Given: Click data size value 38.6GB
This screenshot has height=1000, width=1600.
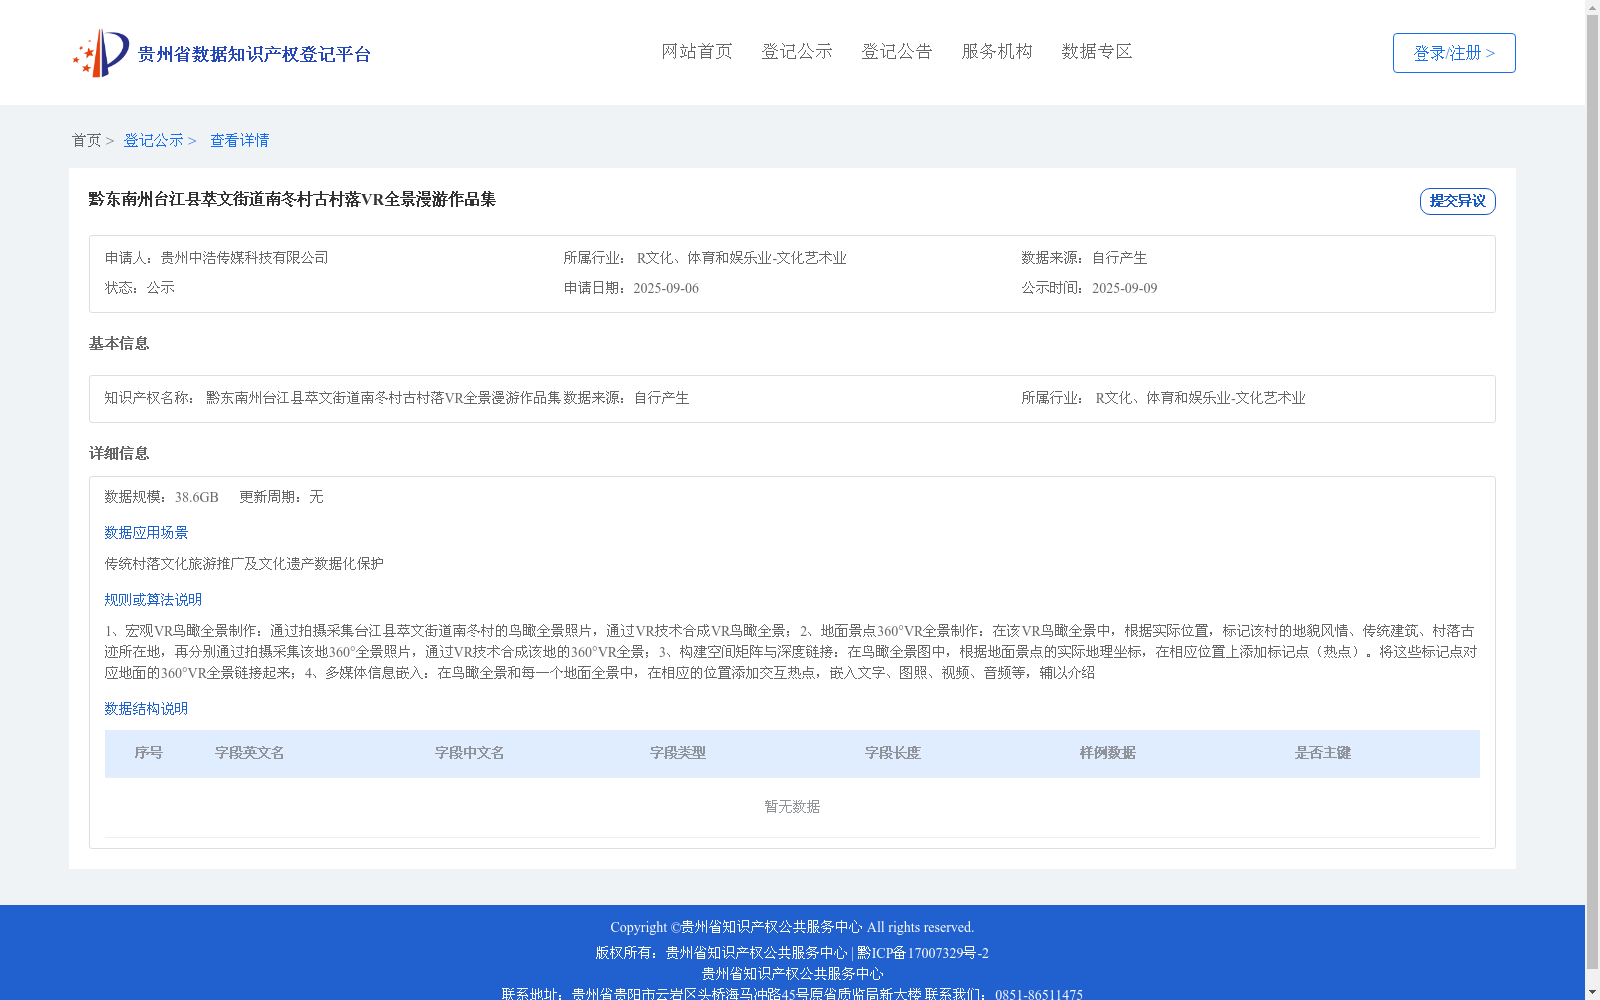Looking at the screenshot, I should tap(197, 497).
